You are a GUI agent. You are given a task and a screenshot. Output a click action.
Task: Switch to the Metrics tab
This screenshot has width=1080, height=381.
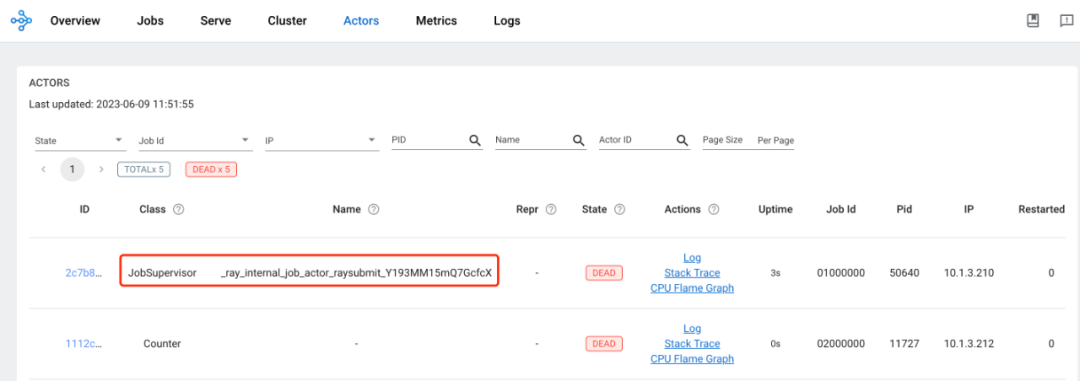coord(436,21)
